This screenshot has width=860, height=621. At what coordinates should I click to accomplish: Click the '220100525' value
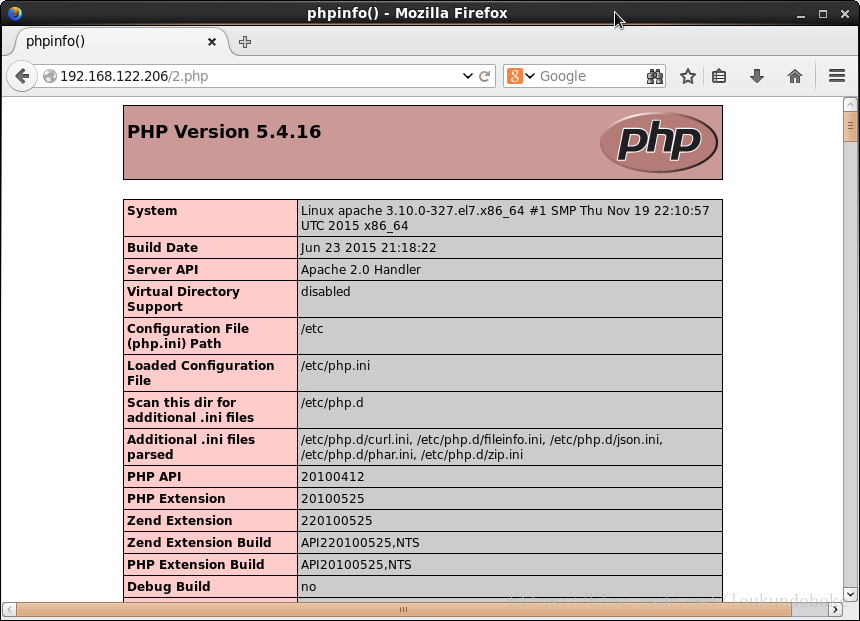click(336, 521)
